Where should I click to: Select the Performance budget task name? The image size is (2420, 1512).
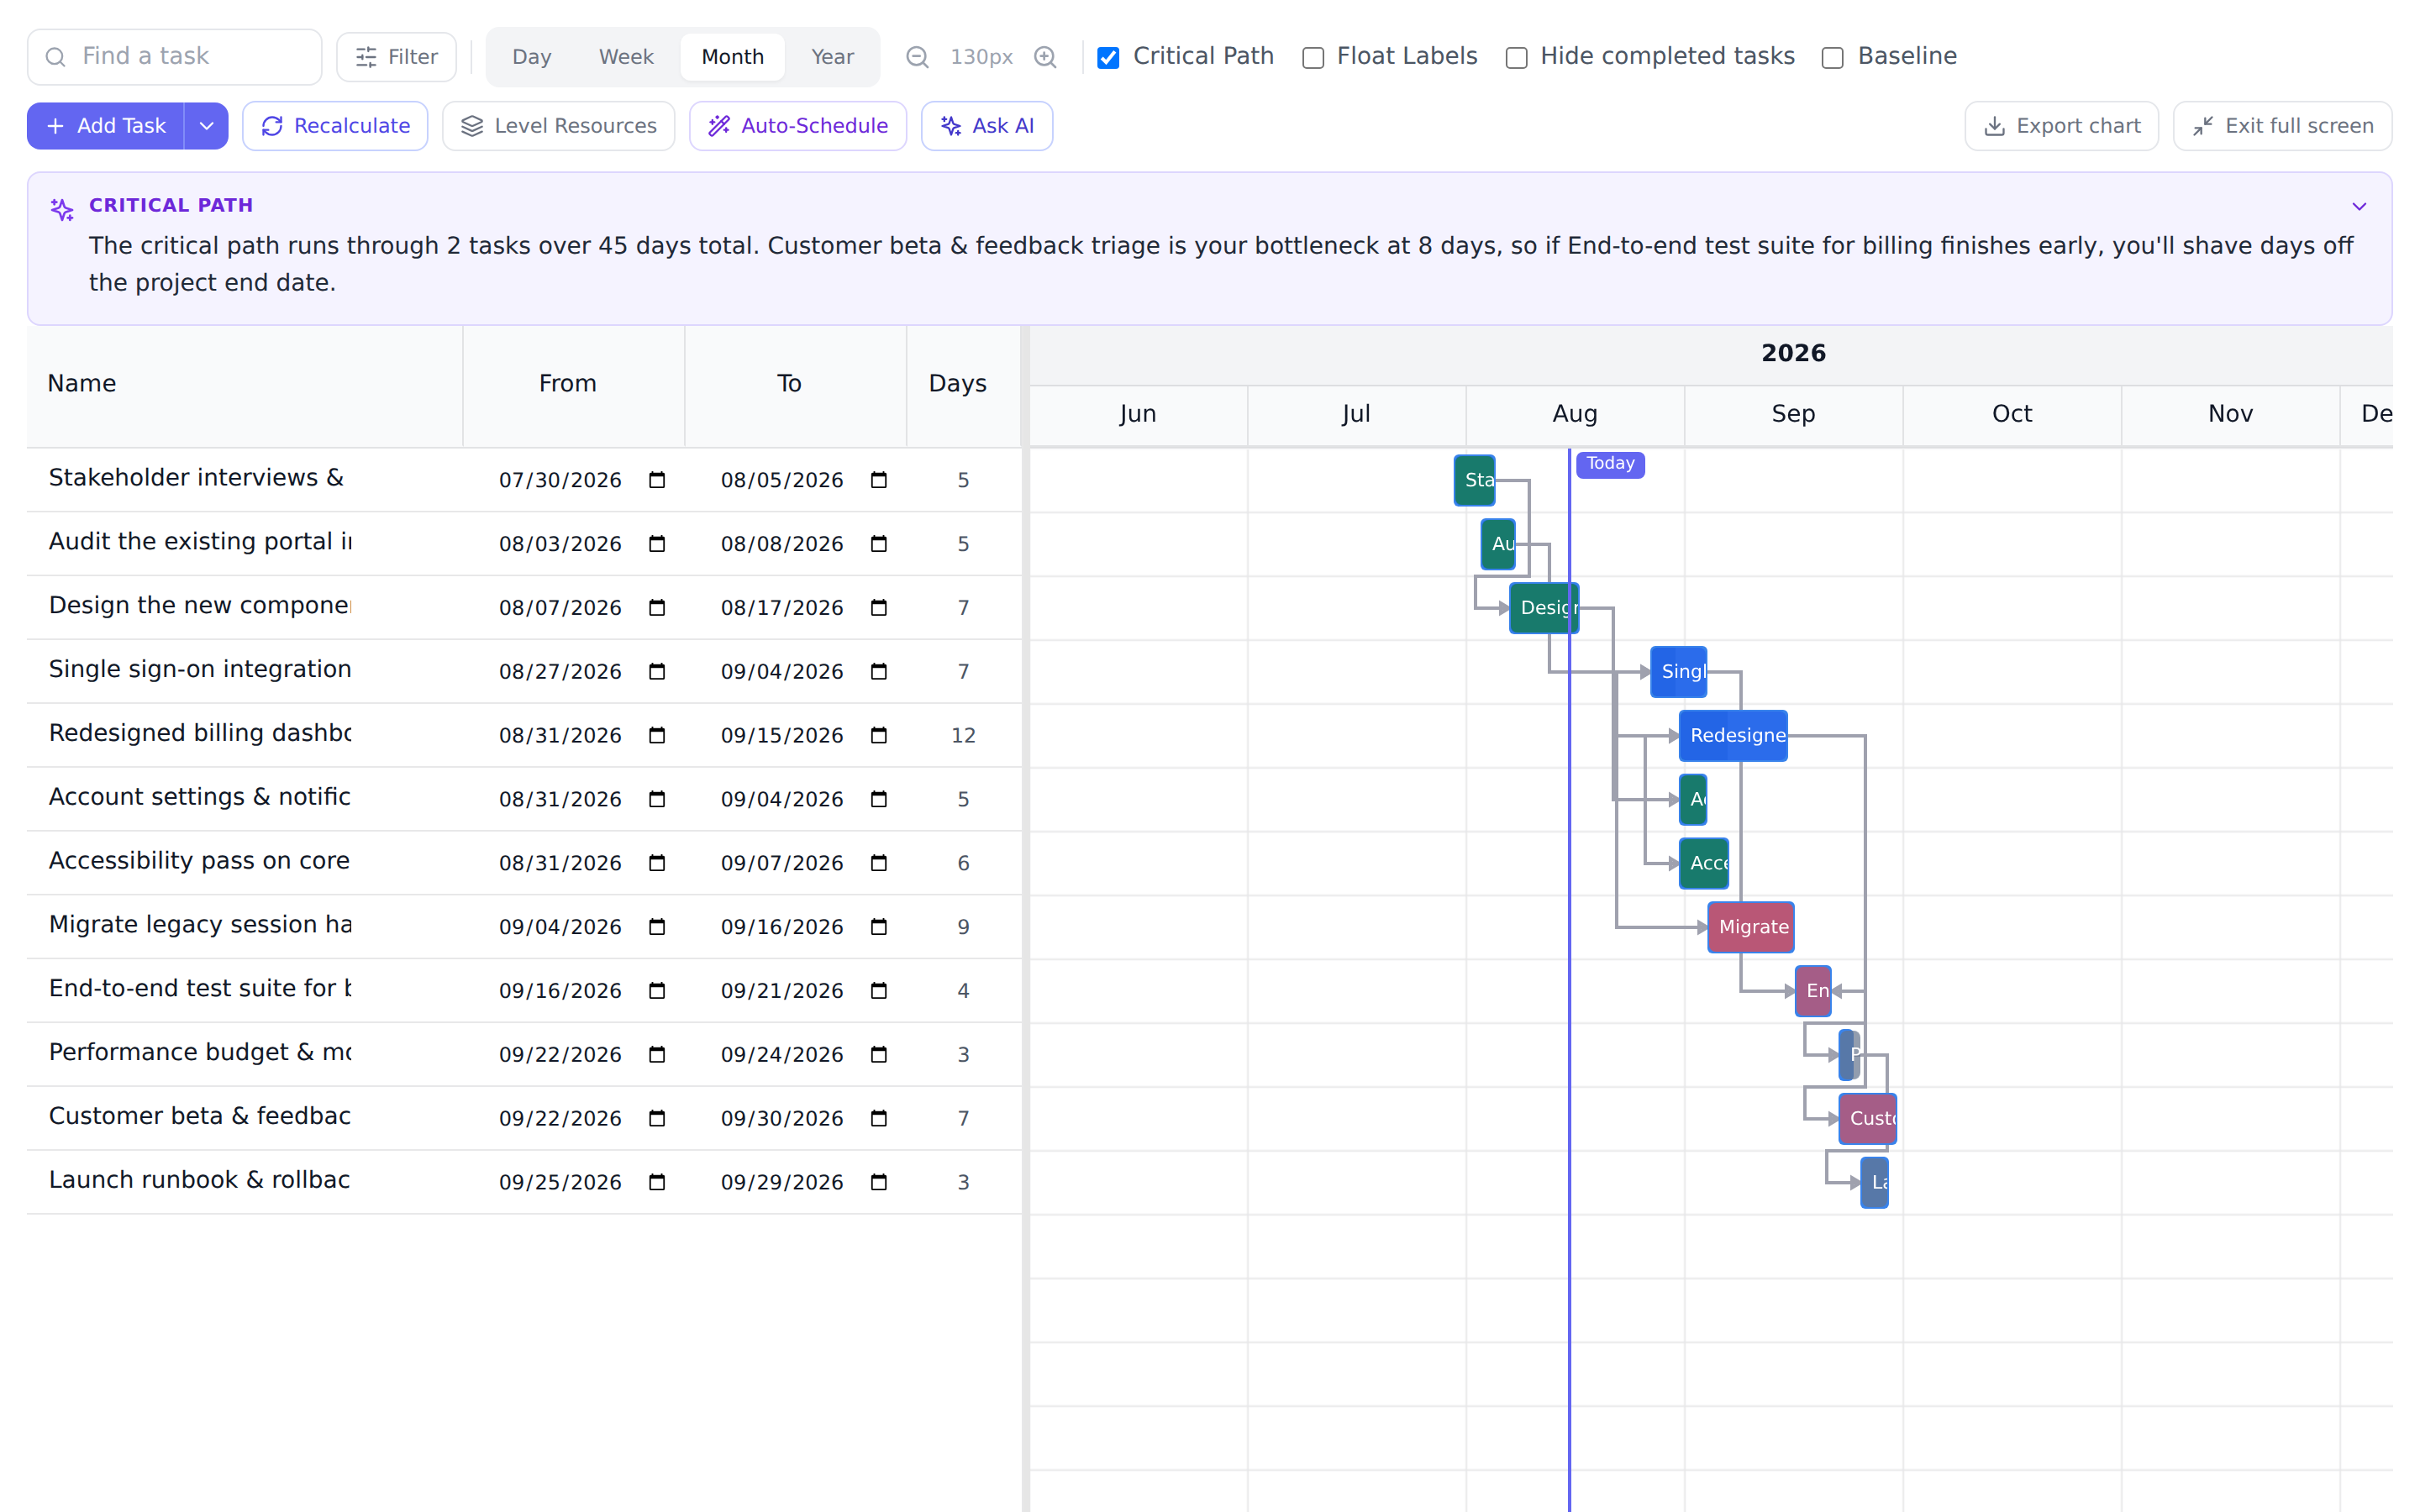coord(200,1053)
